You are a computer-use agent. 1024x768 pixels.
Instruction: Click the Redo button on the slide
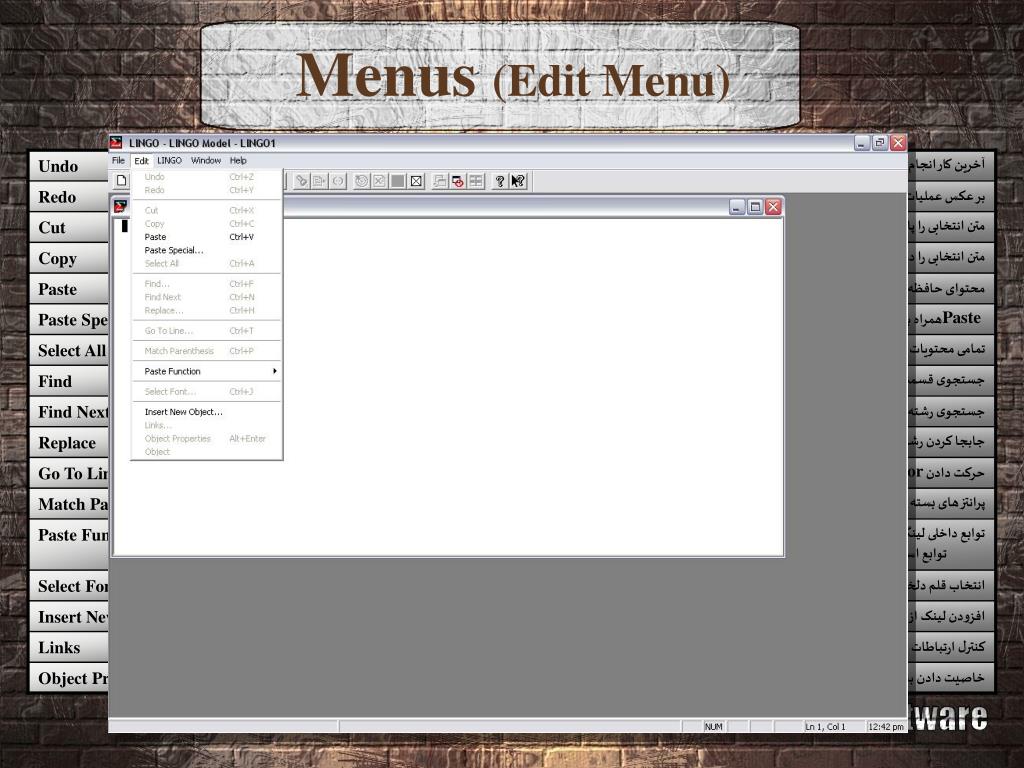[69, 197]
